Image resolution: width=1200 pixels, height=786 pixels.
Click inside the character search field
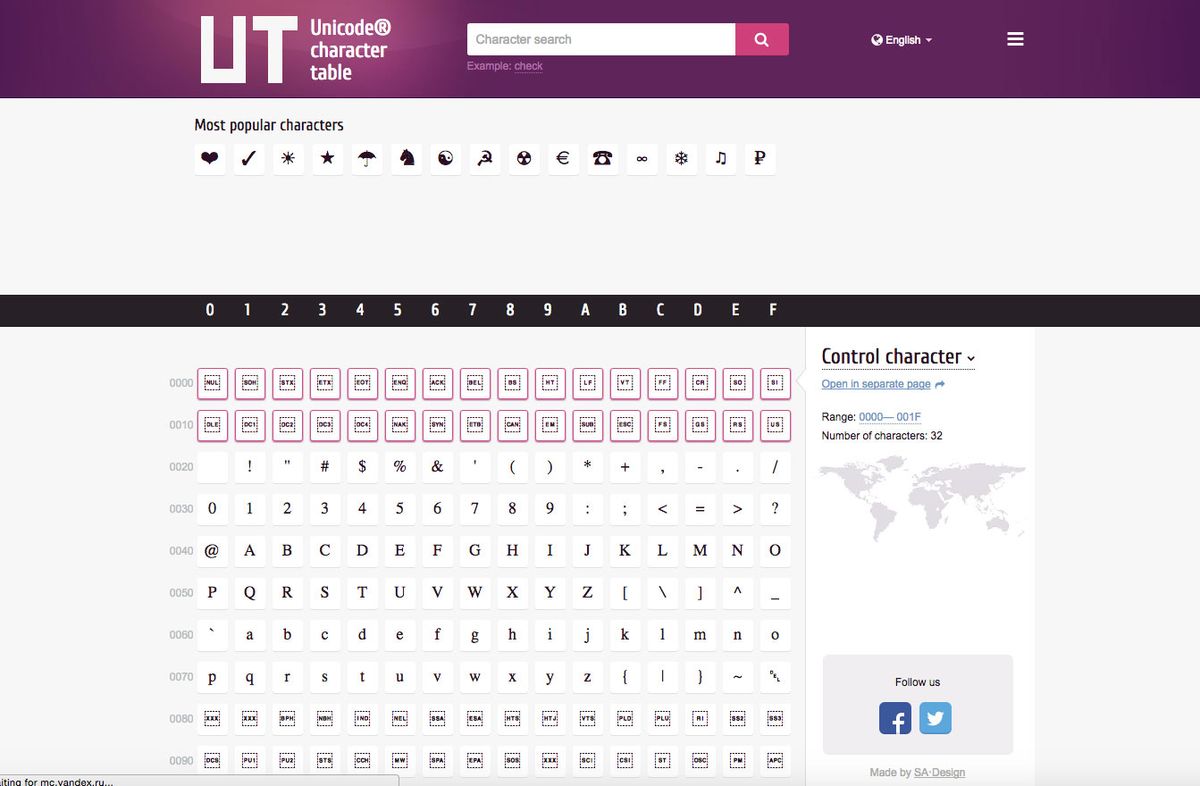click(x=600, y=39)
